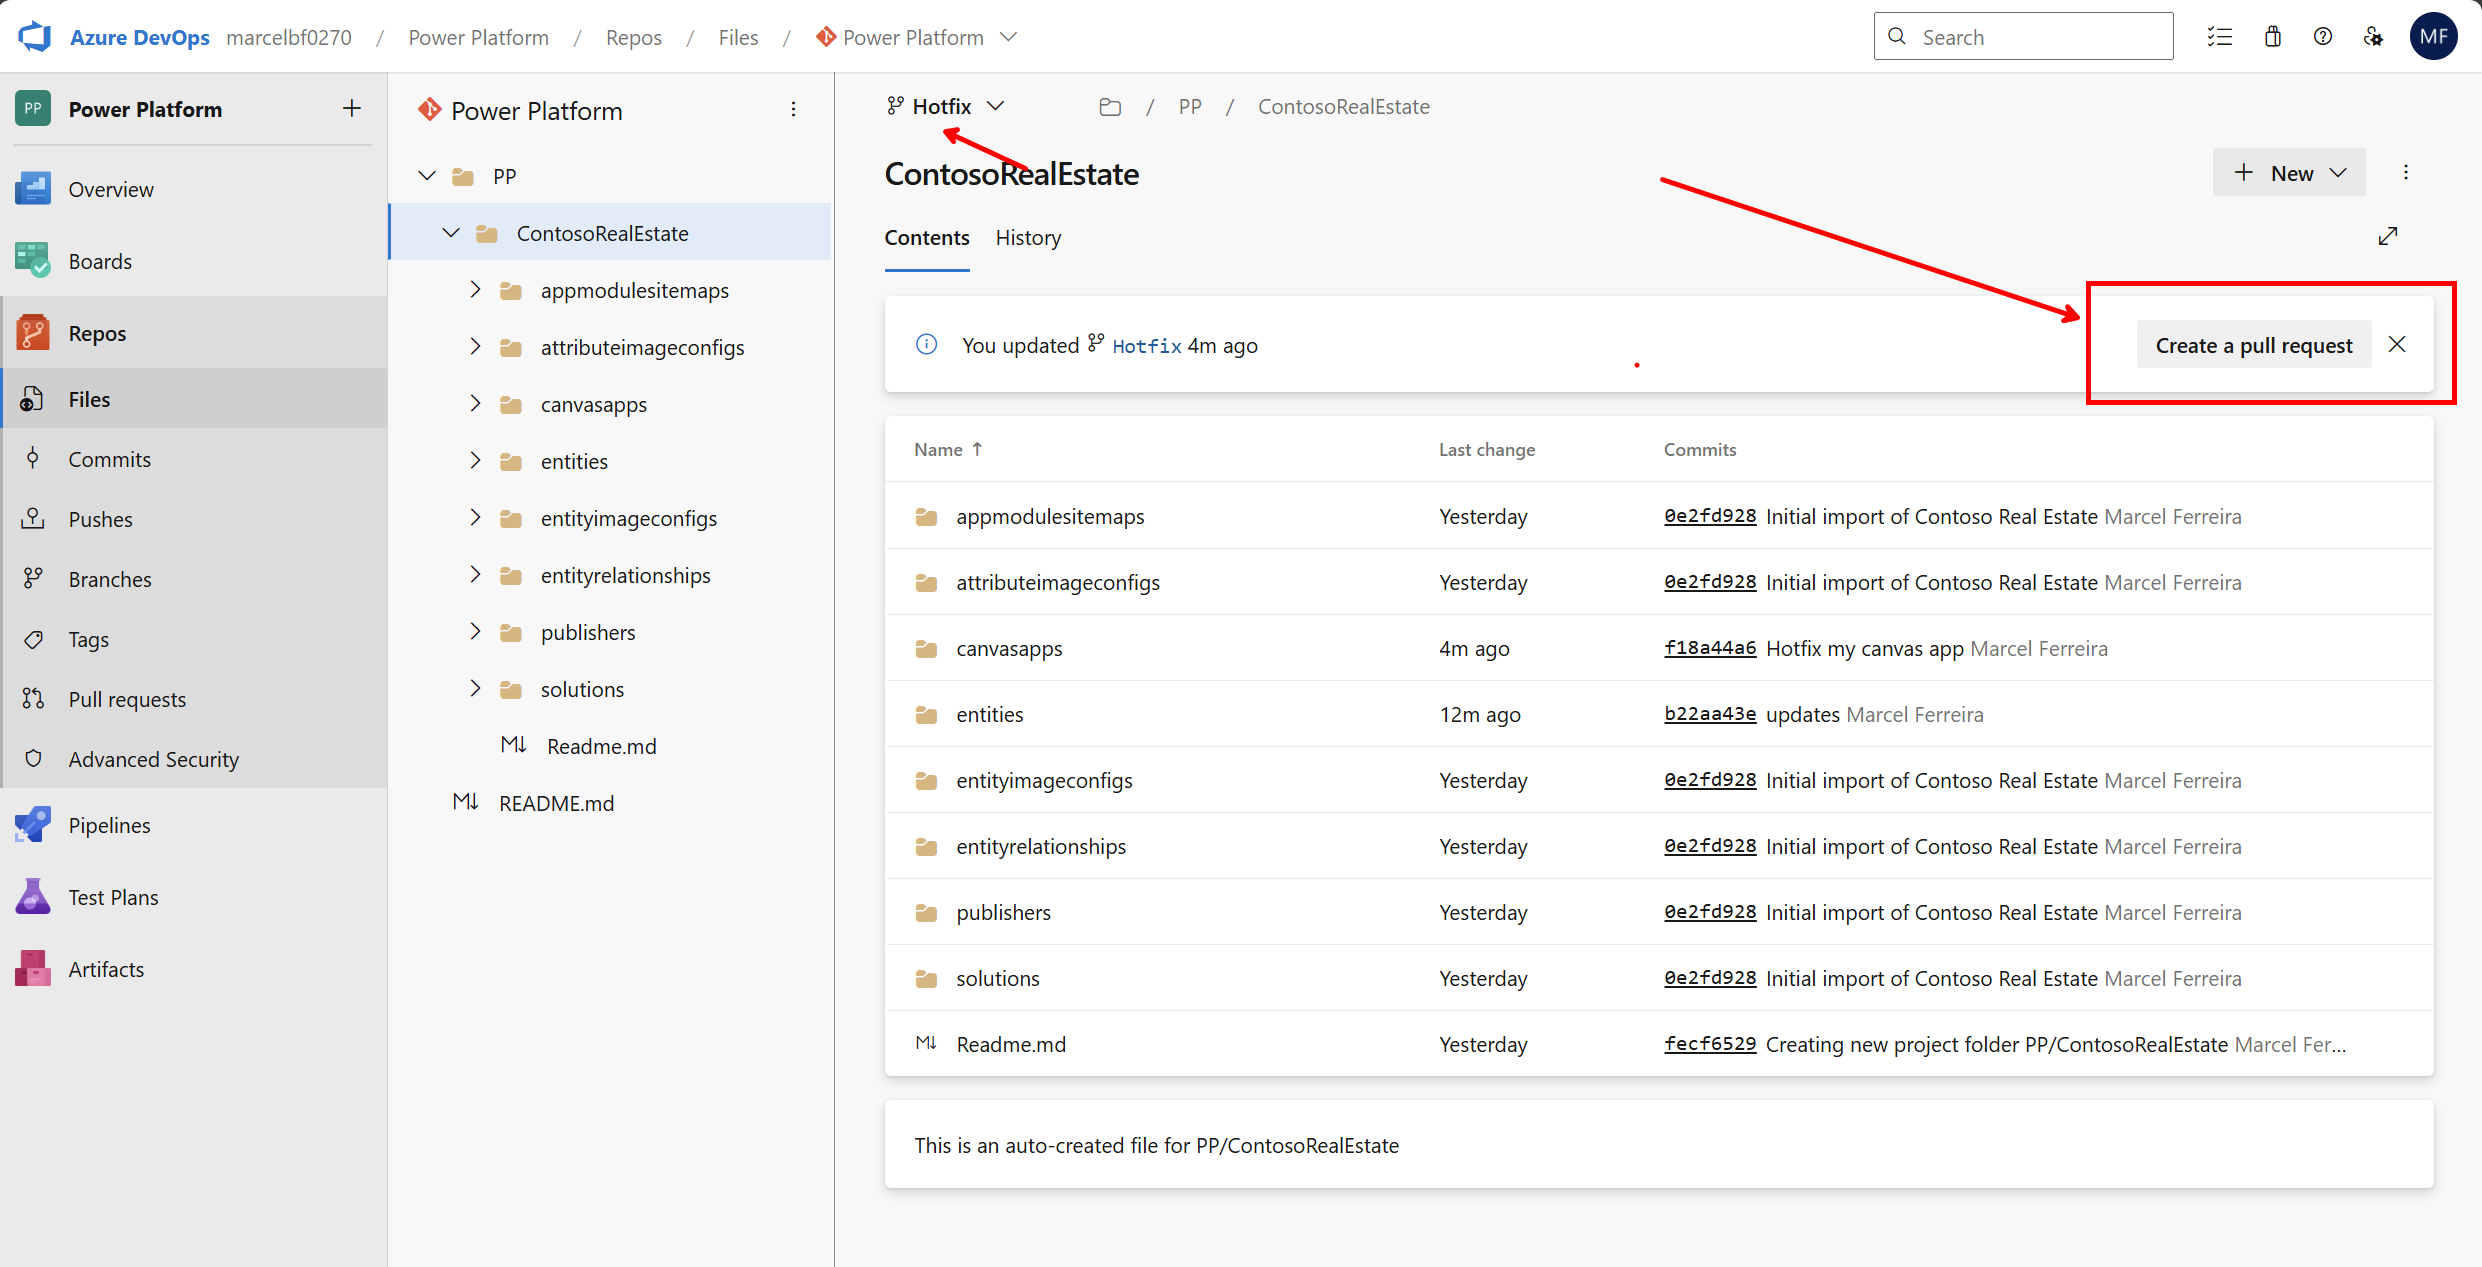This screenshot has height=1267, width=2482.
Task: Open Boards in the left navigation
Action: tap(100, 261)
